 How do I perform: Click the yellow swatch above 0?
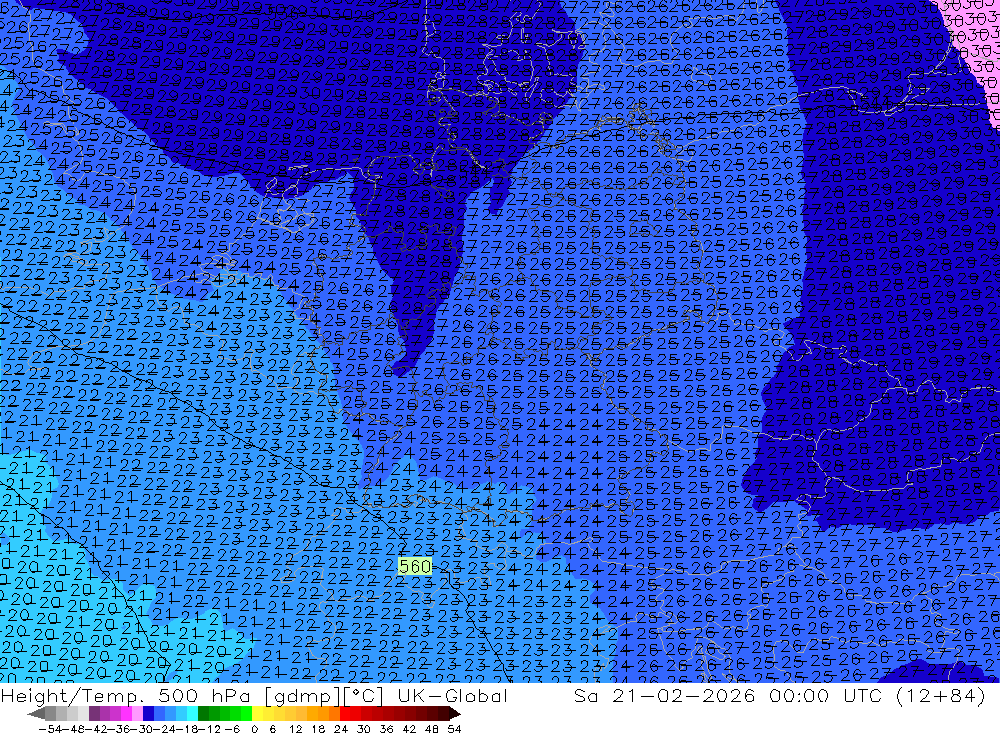click(x=258, y=714)
